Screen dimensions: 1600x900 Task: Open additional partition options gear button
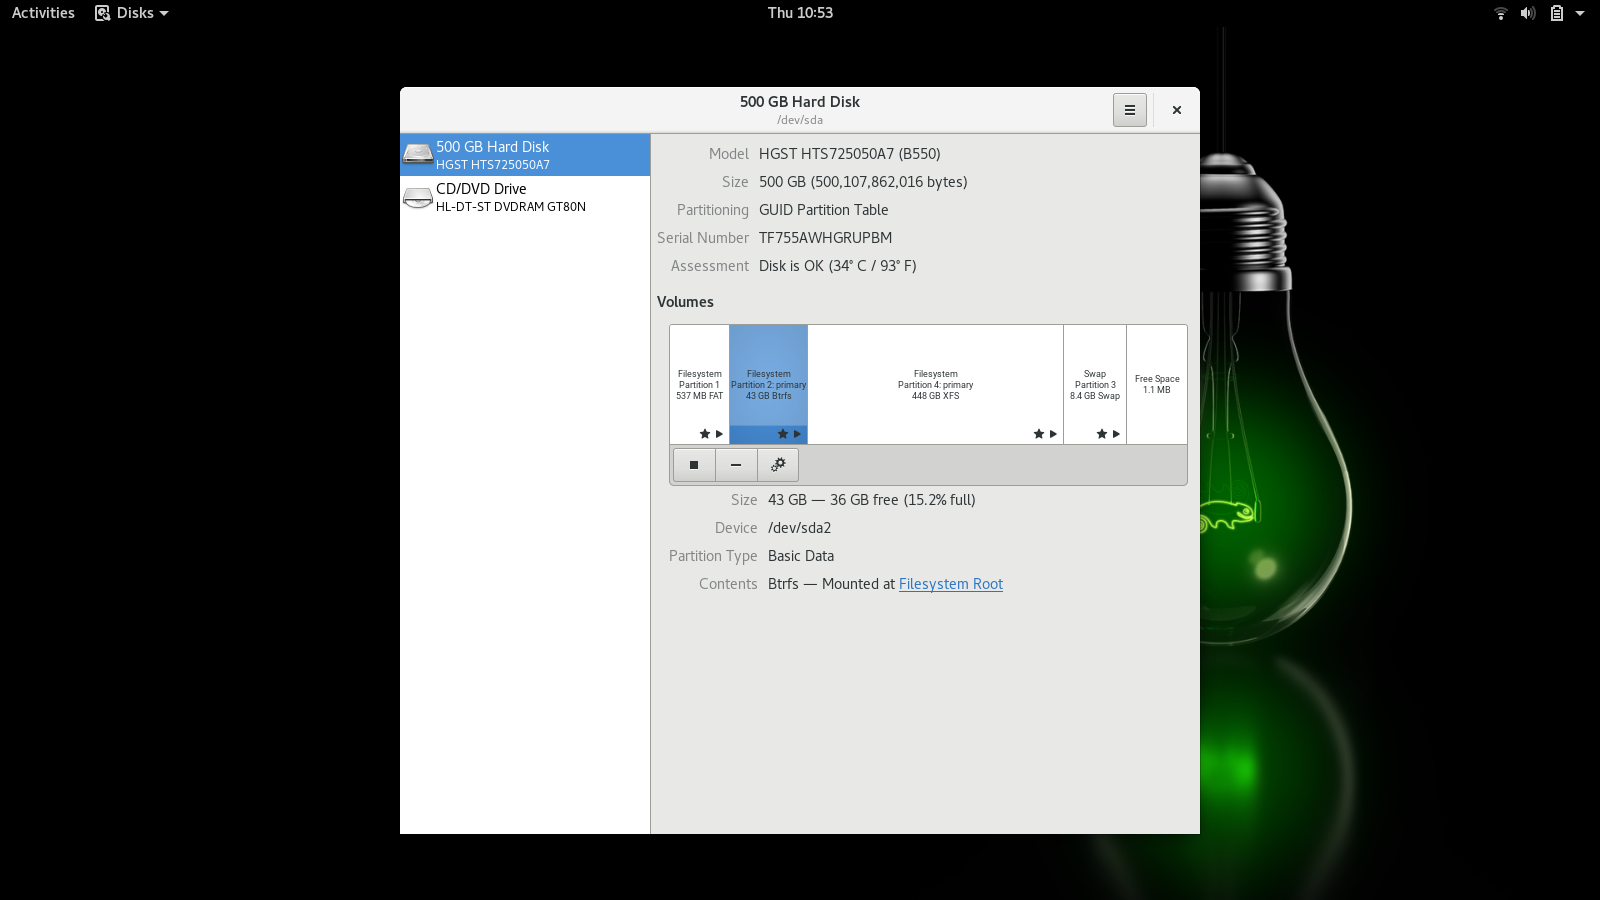[778, 465]
